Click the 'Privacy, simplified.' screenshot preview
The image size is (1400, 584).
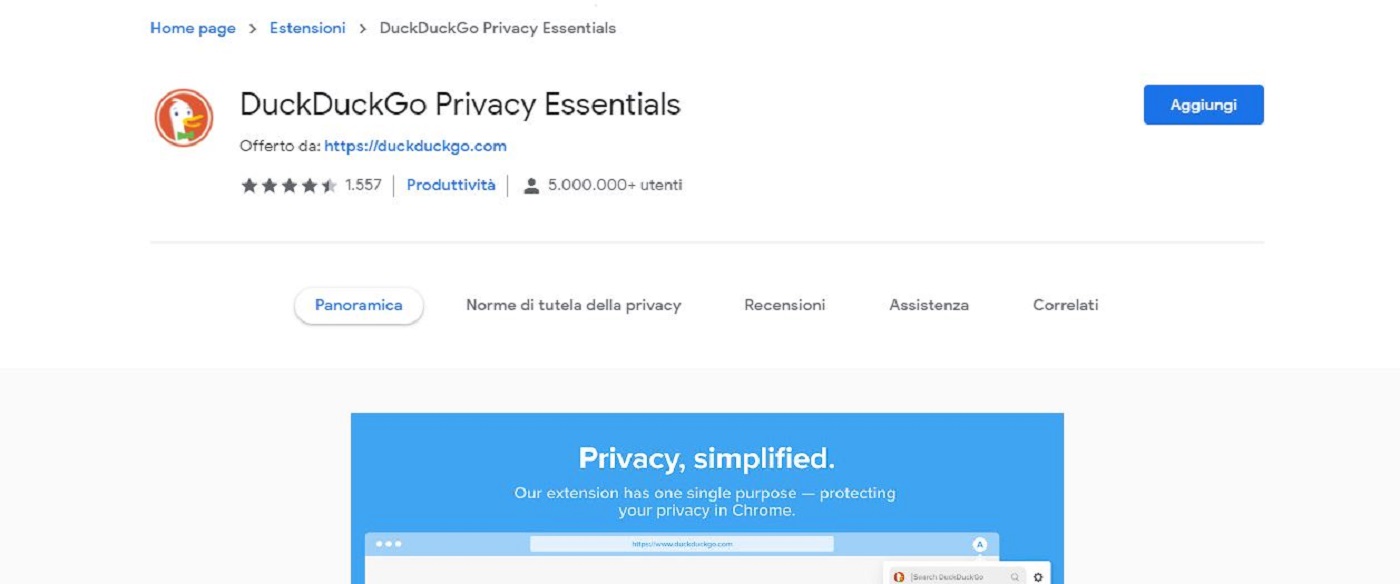(x=707, y=470)
